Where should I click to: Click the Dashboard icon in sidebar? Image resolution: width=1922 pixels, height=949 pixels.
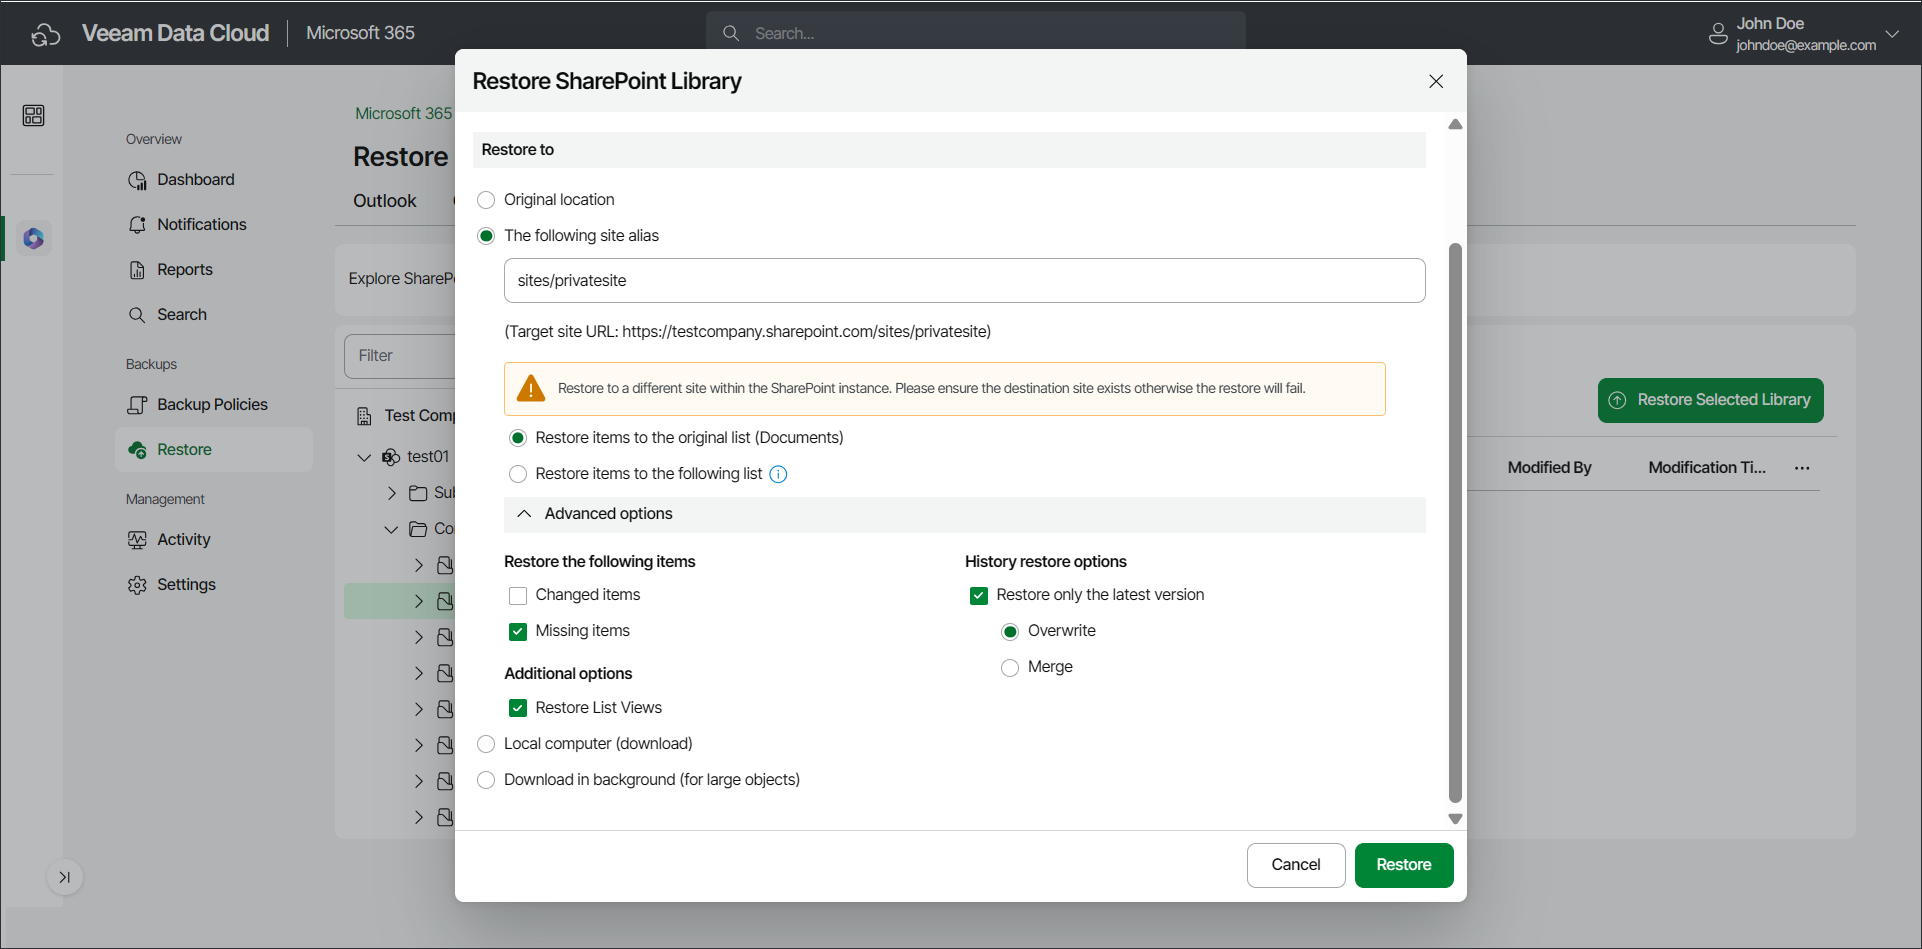pyautogui.click(x=137, y=180)
